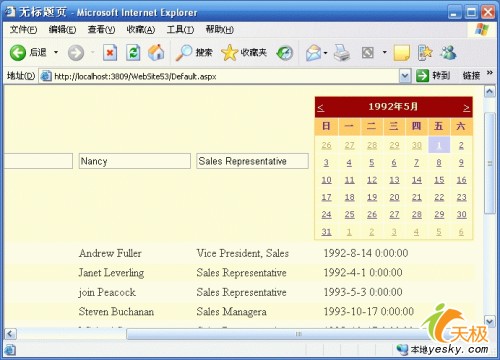
Task: Click Vice President, Sales title cell
Action: coord(243,253)
